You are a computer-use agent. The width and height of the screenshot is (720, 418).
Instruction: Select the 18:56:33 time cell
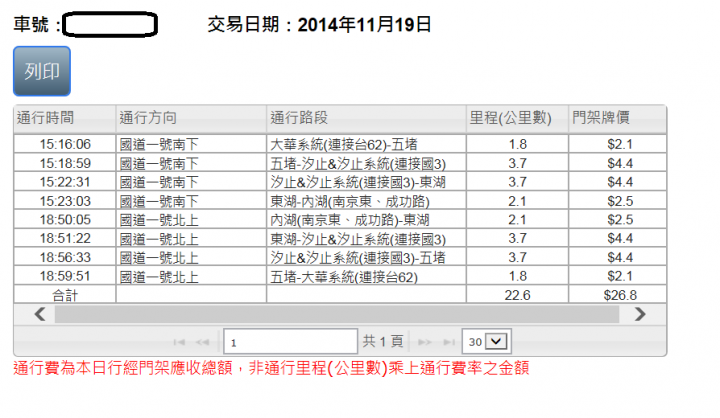click(x=65, y=257)
